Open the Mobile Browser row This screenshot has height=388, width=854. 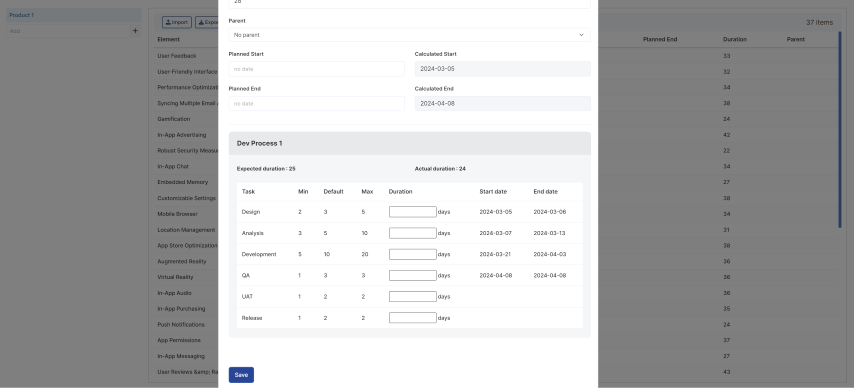point(177,214)
